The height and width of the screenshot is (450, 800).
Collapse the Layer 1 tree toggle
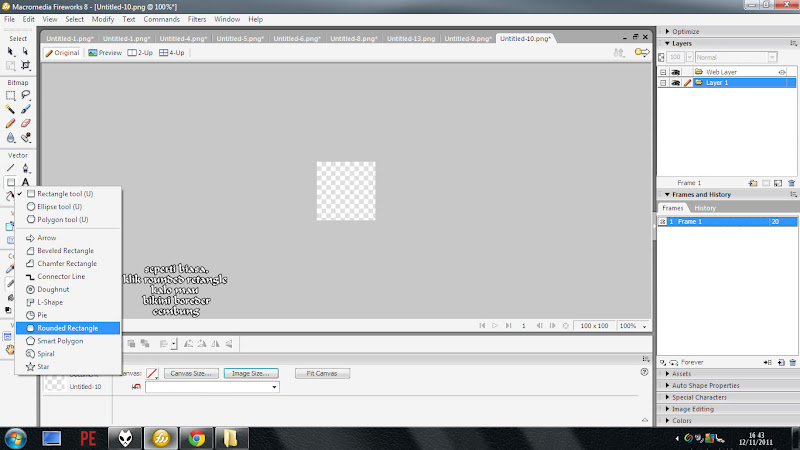[663, 83]
